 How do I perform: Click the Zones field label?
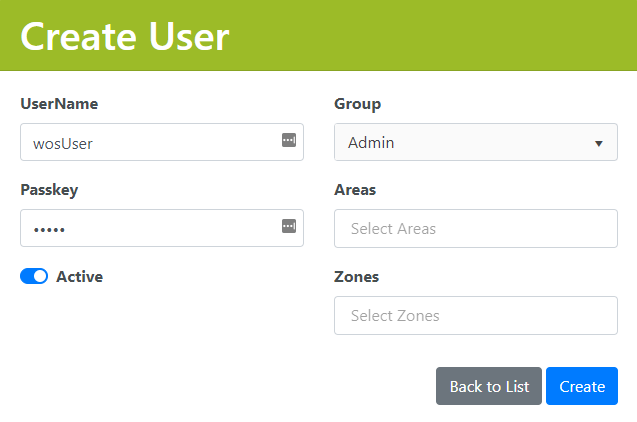click(357, 277)
